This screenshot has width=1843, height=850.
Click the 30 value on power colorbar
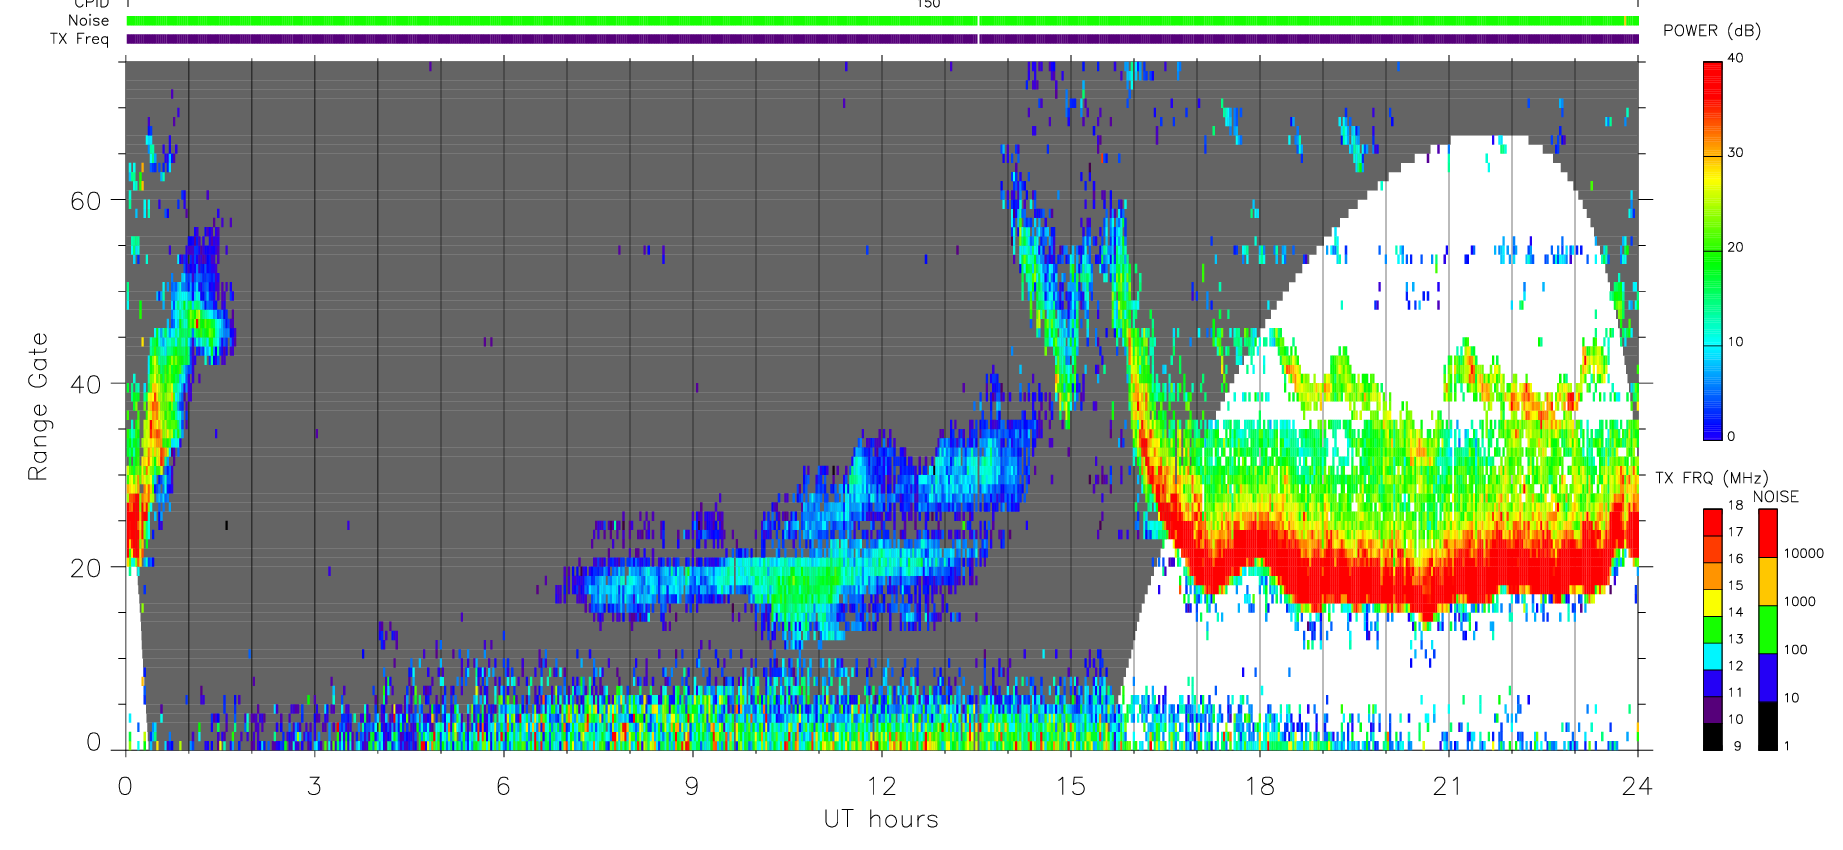(1735, 153)
